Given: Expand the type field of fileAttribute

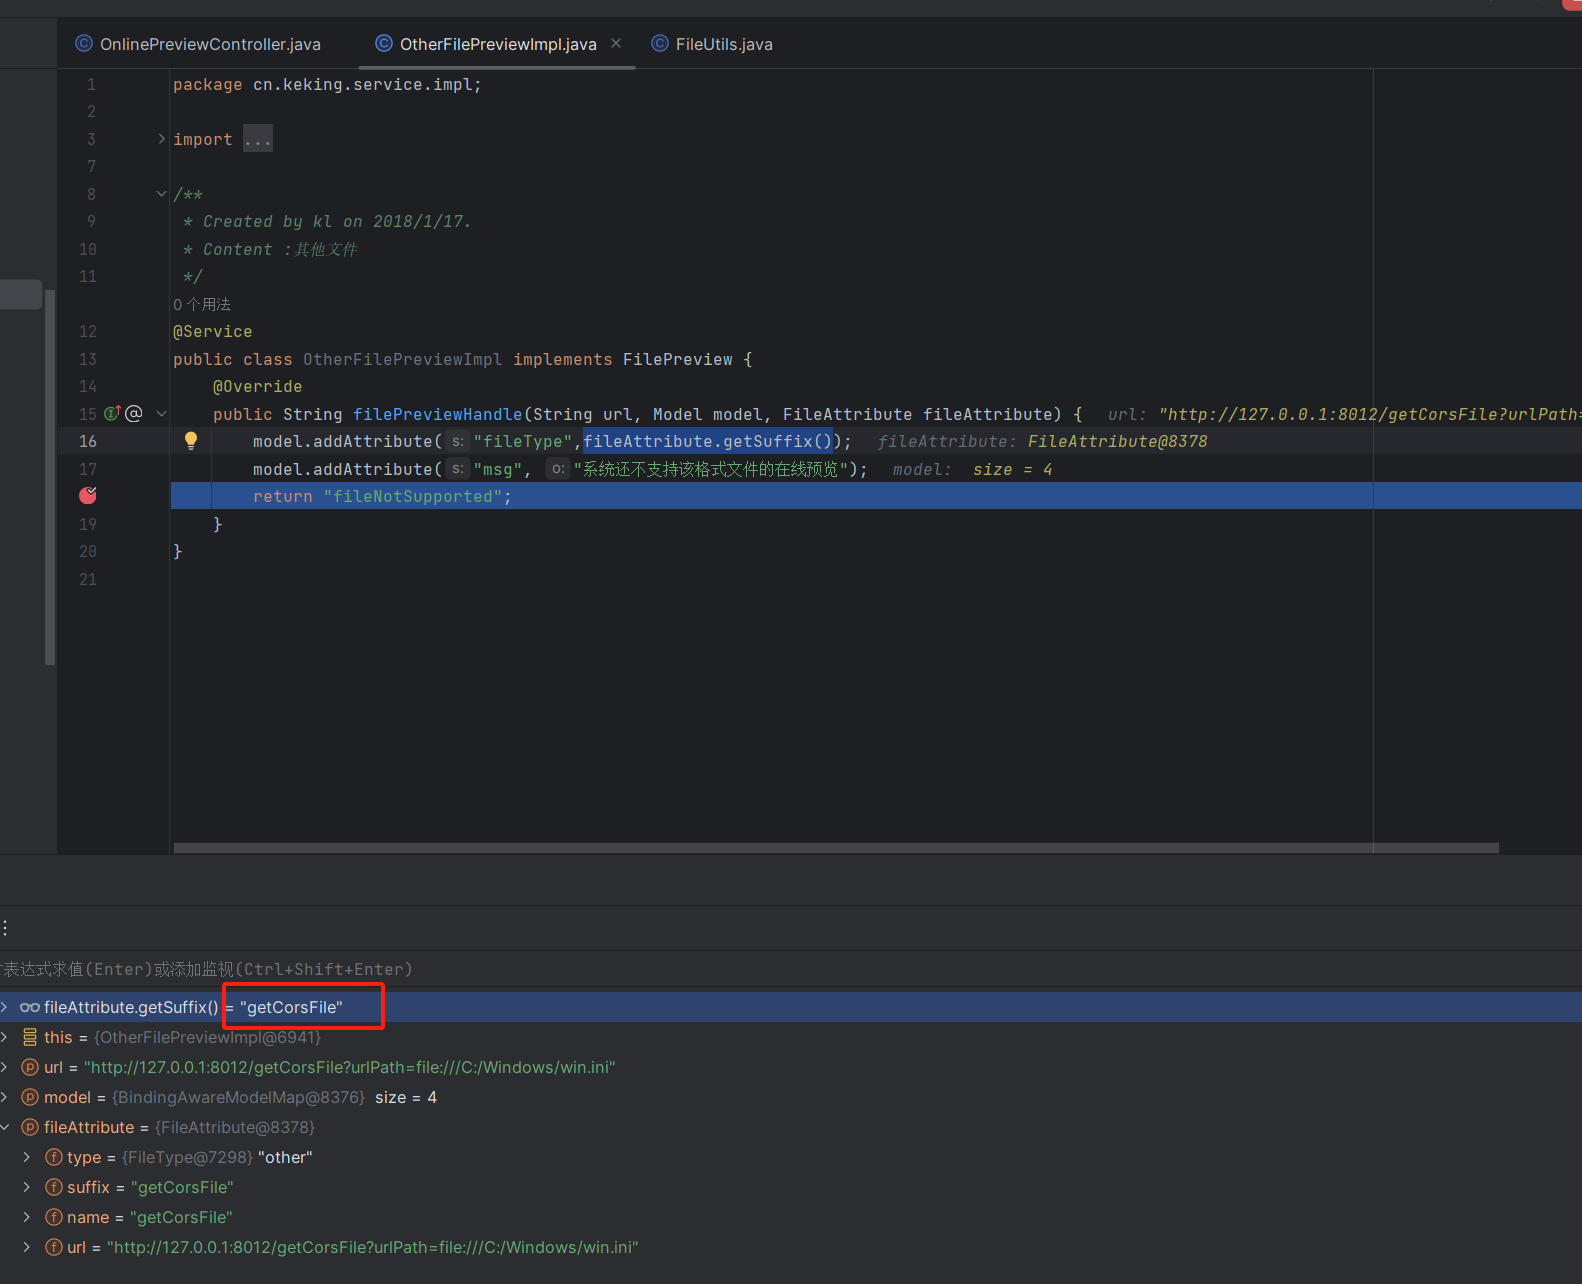Looking at the screenshot, I should tap(27, 1157).
